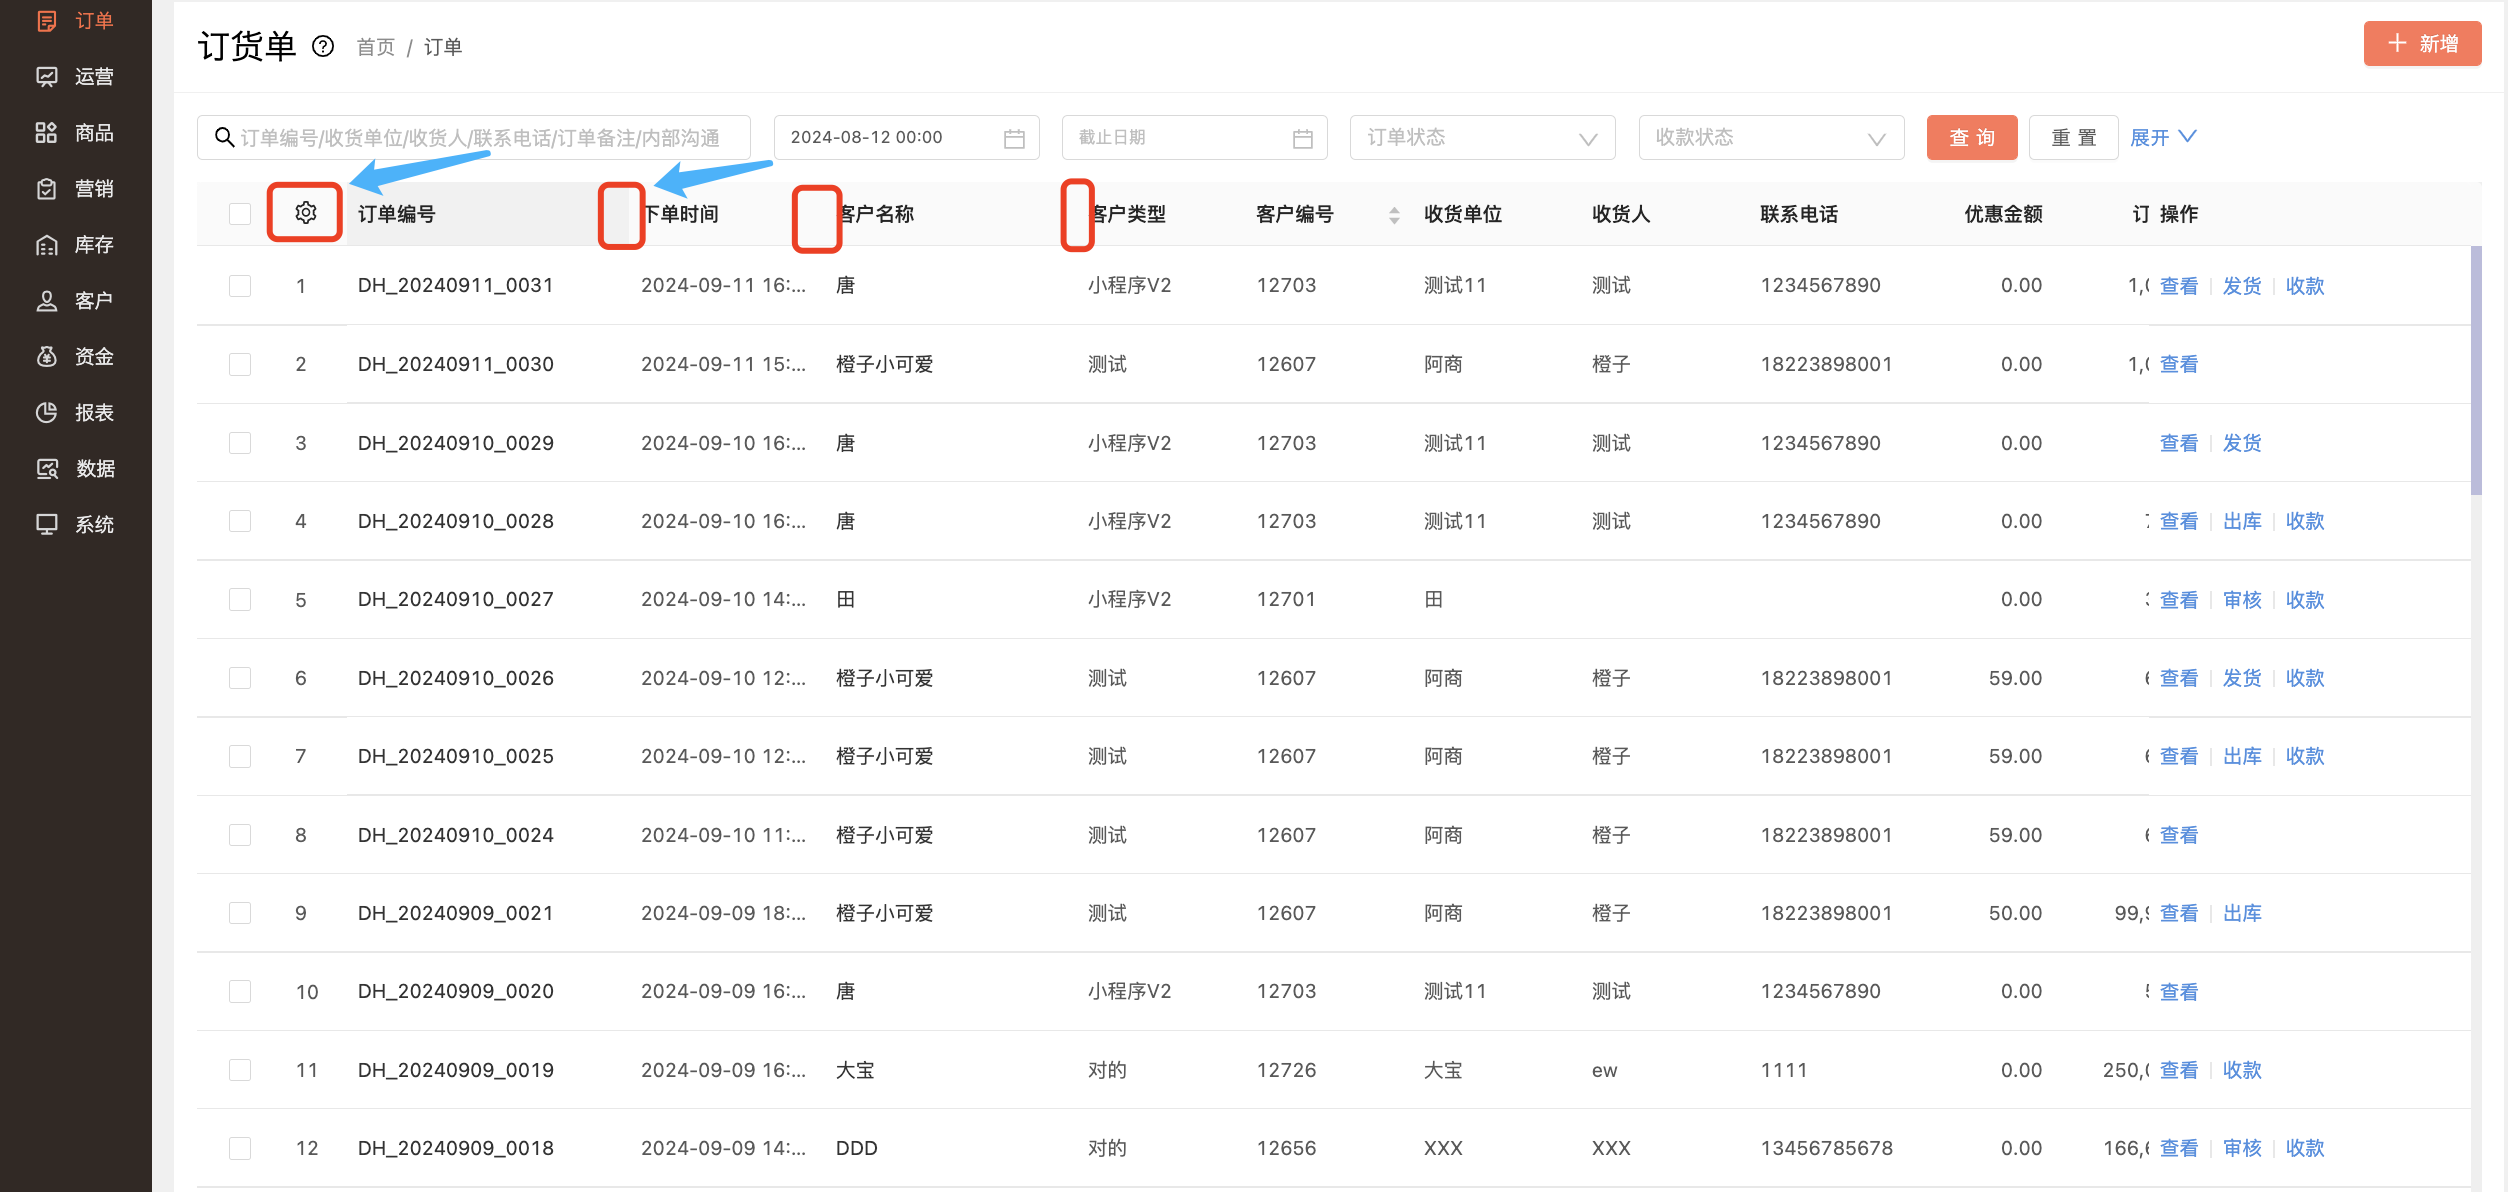2508x1192 pixels.
Task: Open the 资金 sidebar icon
Action: pyautogui.click(x=46, y=357)
